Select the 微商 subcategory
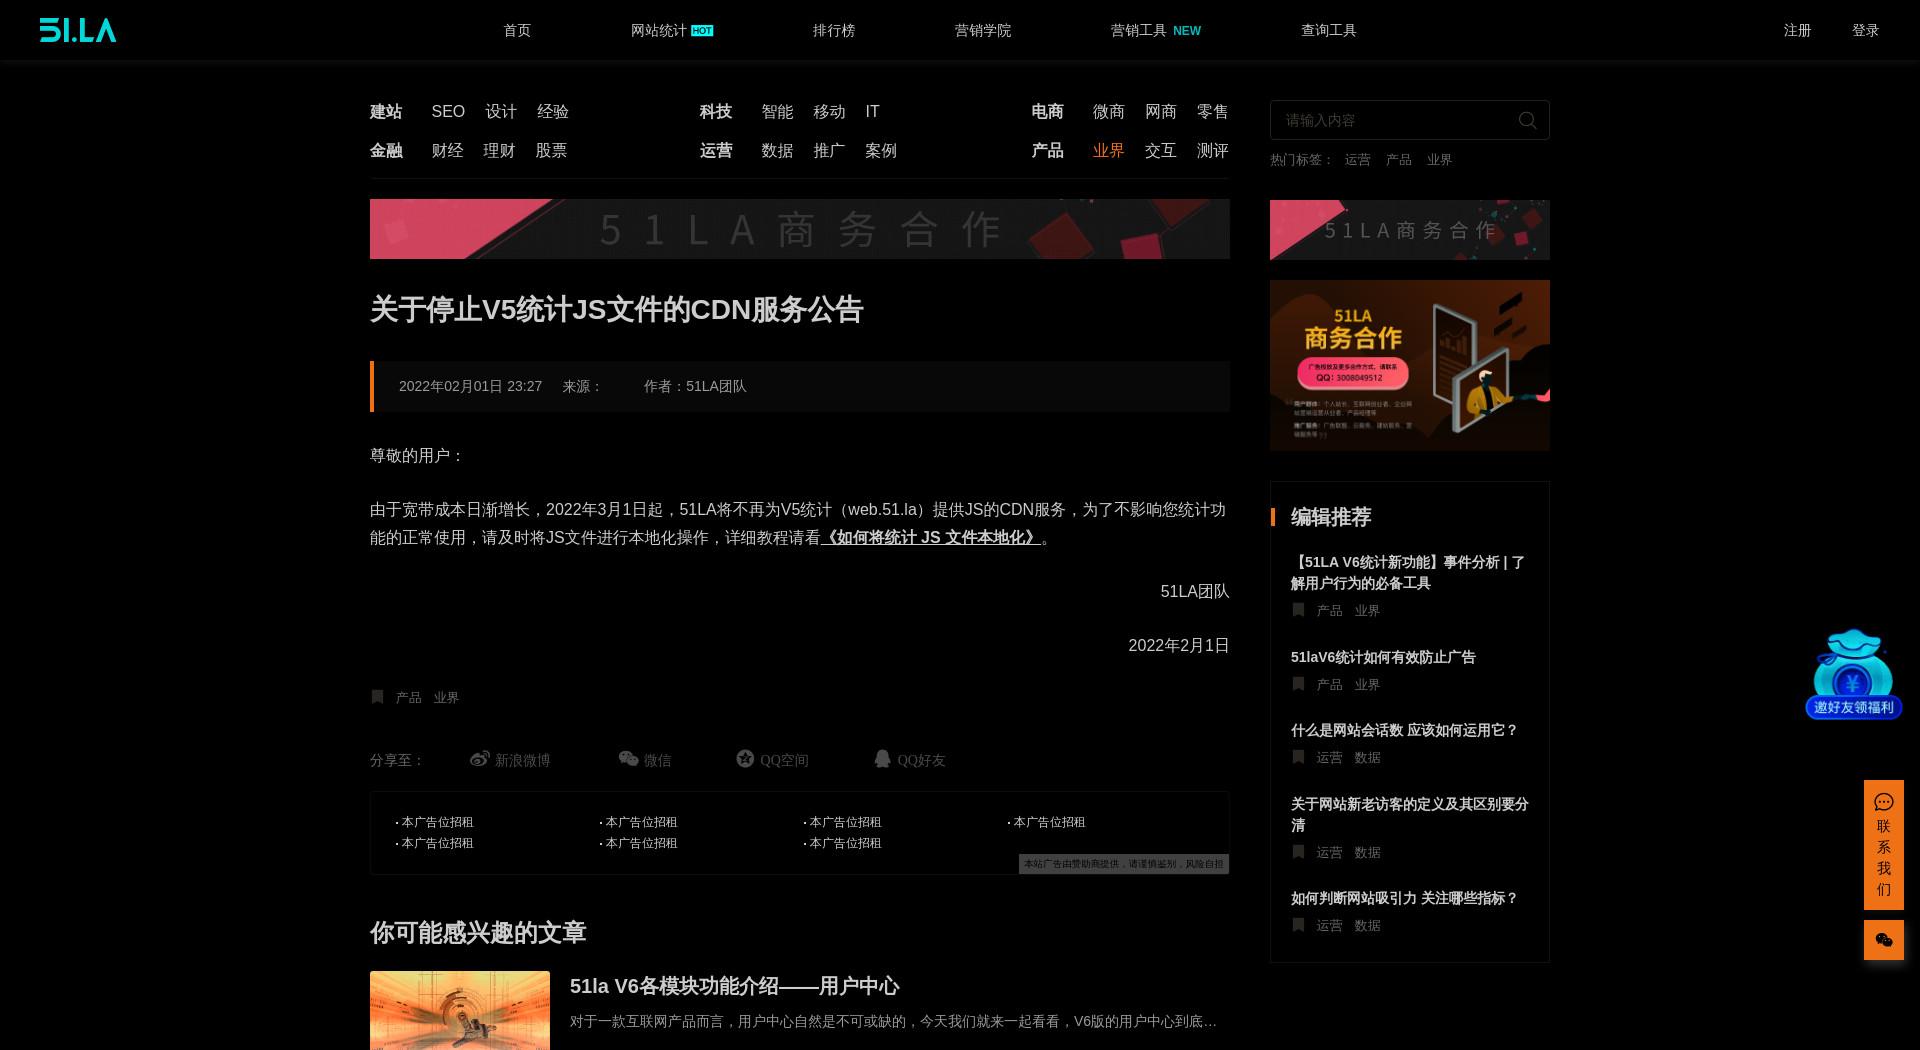1920x1050 pixels. click(1109, 111)
